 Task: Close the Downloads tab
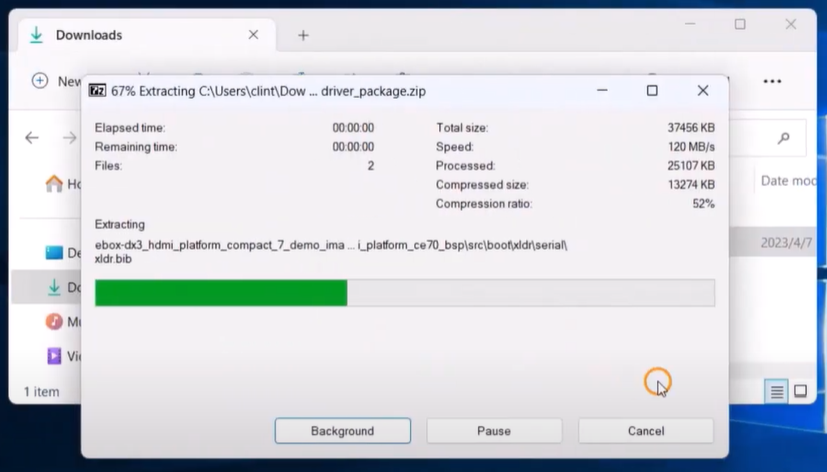pyautogui.click(x=254, y=35)
